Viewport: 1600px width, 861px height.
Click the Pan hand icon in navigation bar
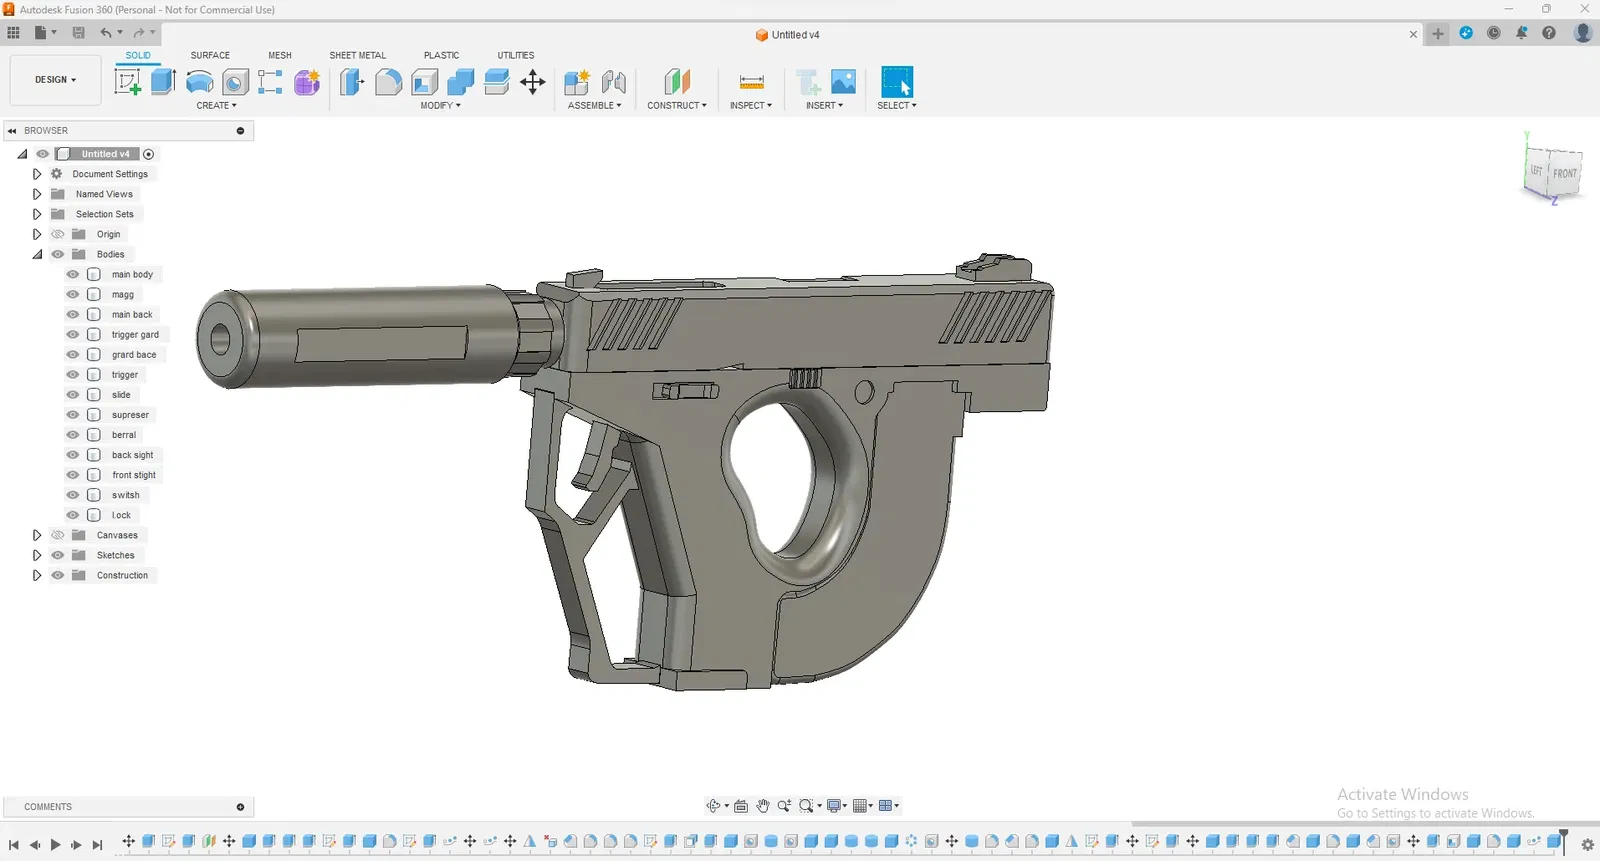pyautogui.click(x=763, y=806)
